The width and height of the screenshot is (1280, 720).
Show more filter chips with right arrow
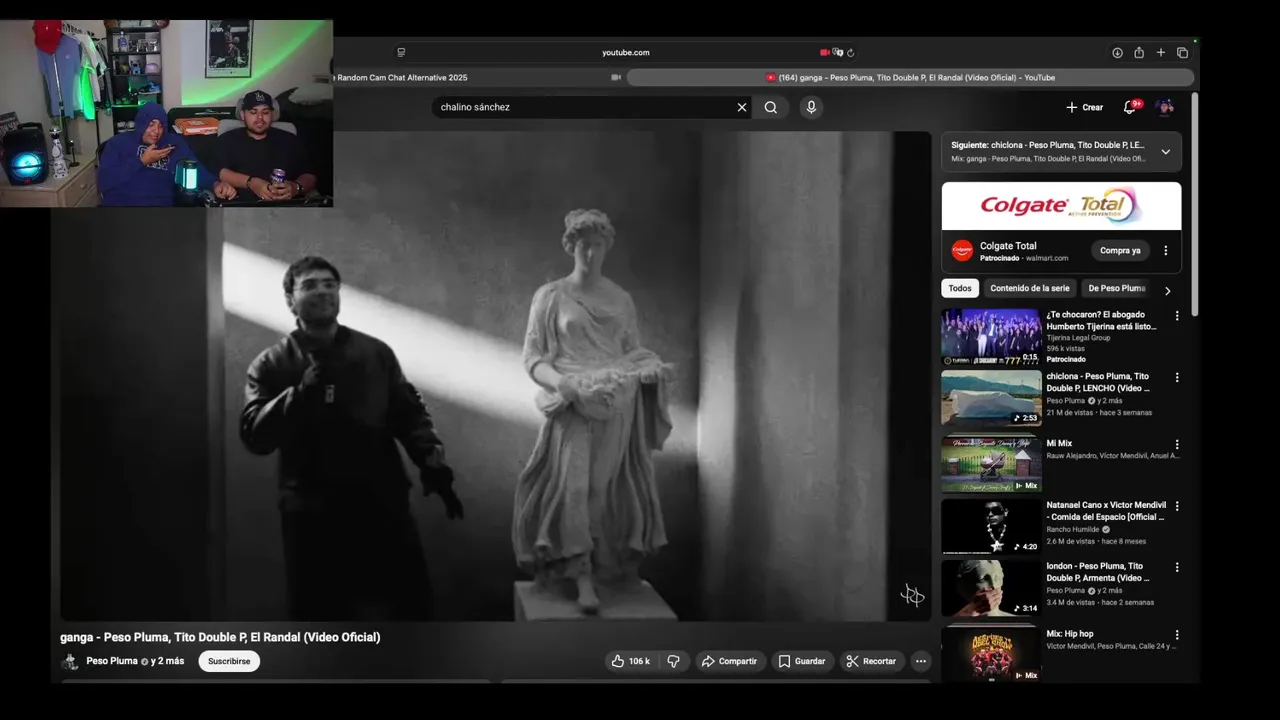click(x=1167, y=291)
